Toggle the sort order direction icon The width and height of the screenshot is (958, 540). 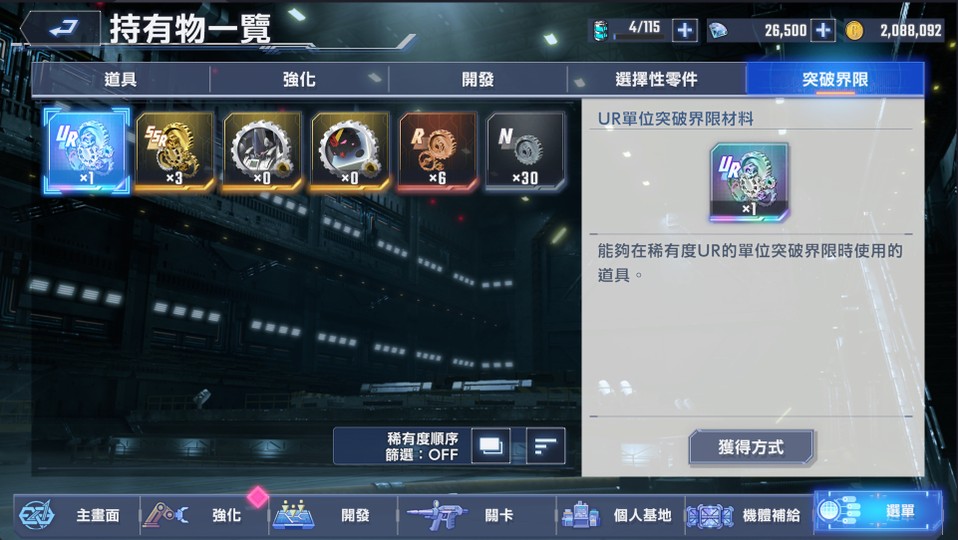click(546, 446)
